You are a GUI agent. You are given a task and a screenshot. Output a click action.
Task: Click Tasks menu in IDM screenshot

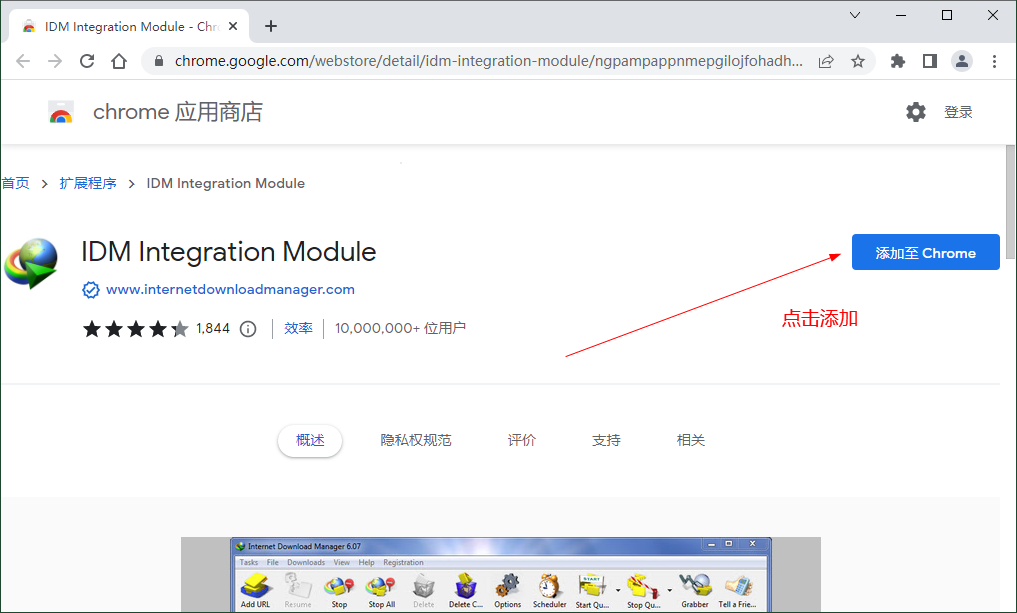tap(248, 562)
